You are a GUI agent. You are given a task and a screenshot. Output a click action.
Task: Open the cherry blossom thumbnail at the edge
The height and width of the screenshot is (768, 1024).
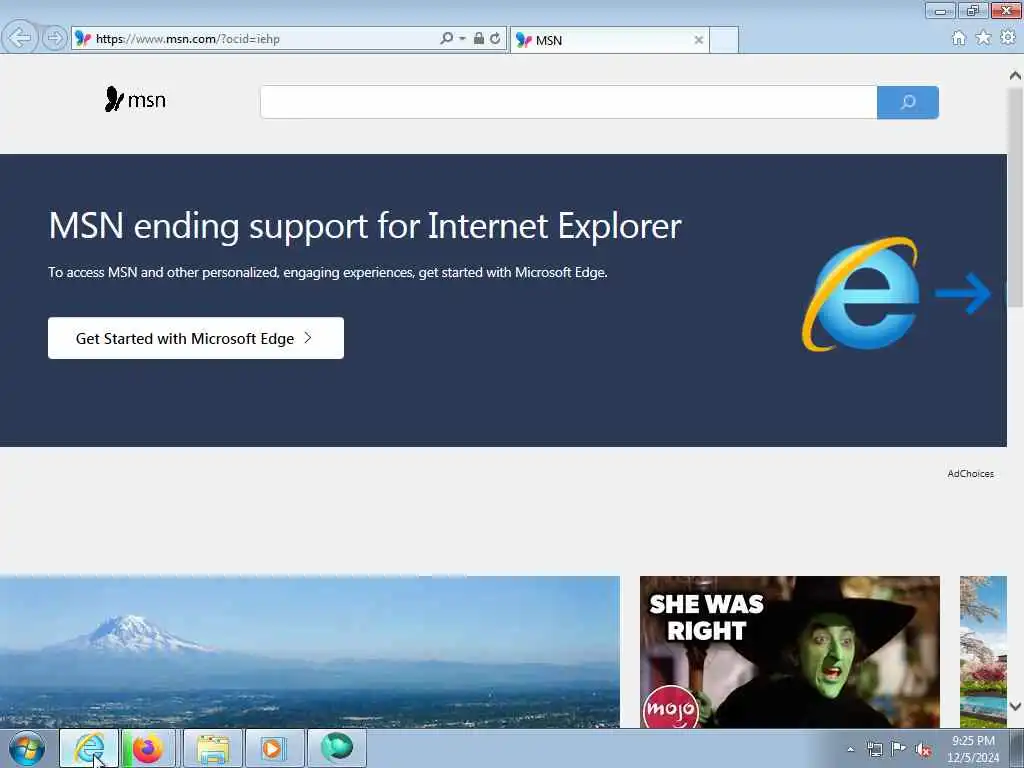click(x=983, y=652)
